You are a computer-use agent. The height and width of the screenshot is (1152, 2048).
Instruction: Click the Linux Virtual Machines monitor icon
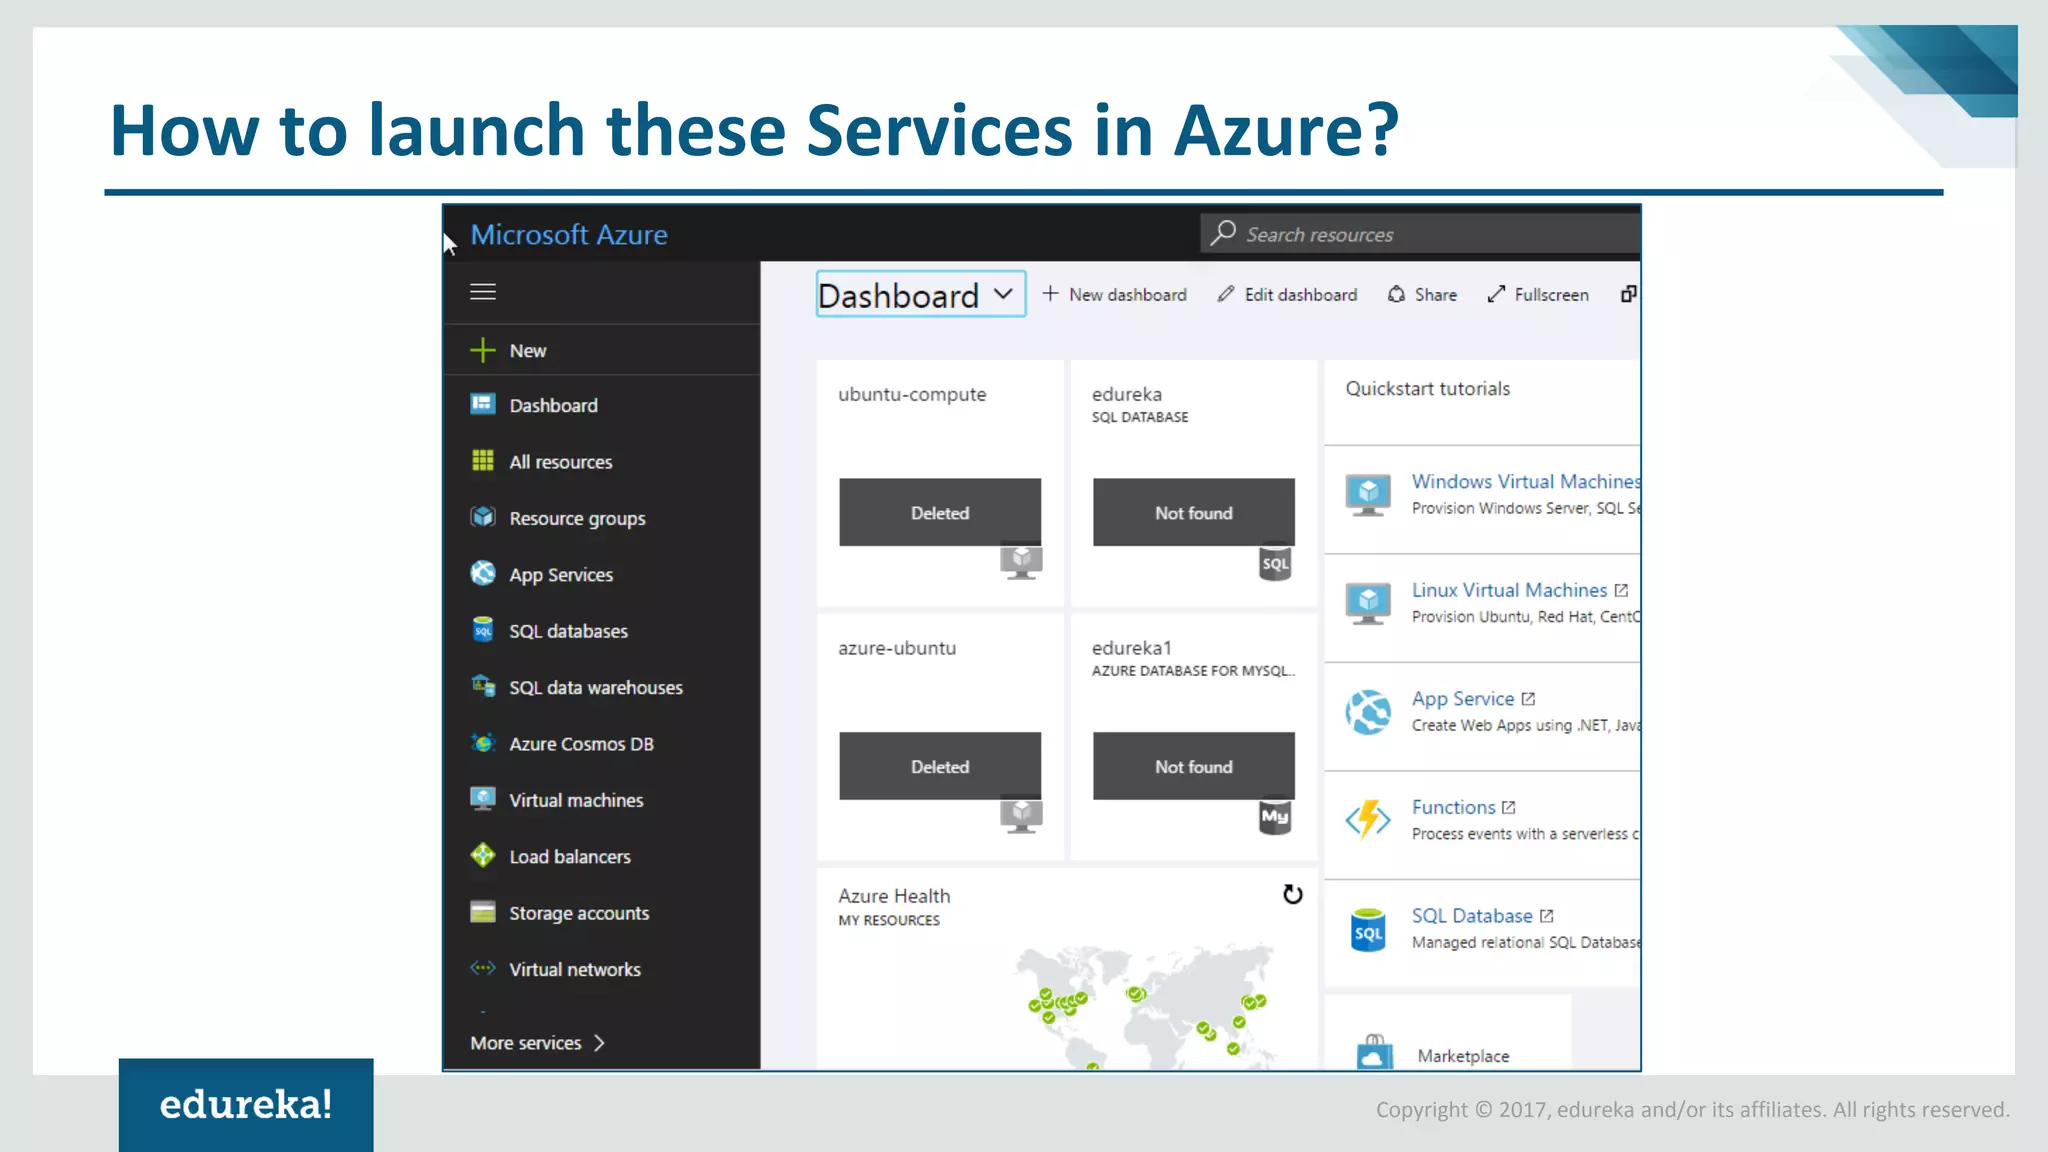1368,604
